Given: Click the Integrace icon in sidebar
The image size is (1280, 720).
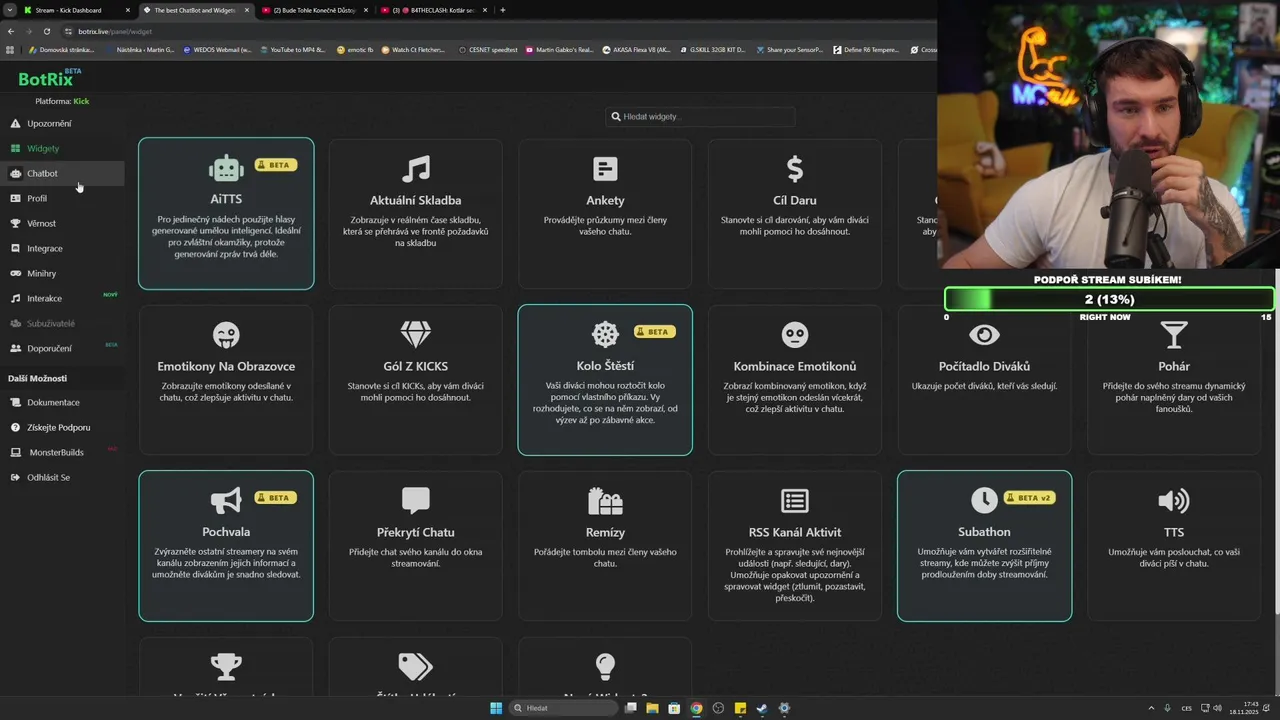Looking at the screenshot, I should (15, 248).
